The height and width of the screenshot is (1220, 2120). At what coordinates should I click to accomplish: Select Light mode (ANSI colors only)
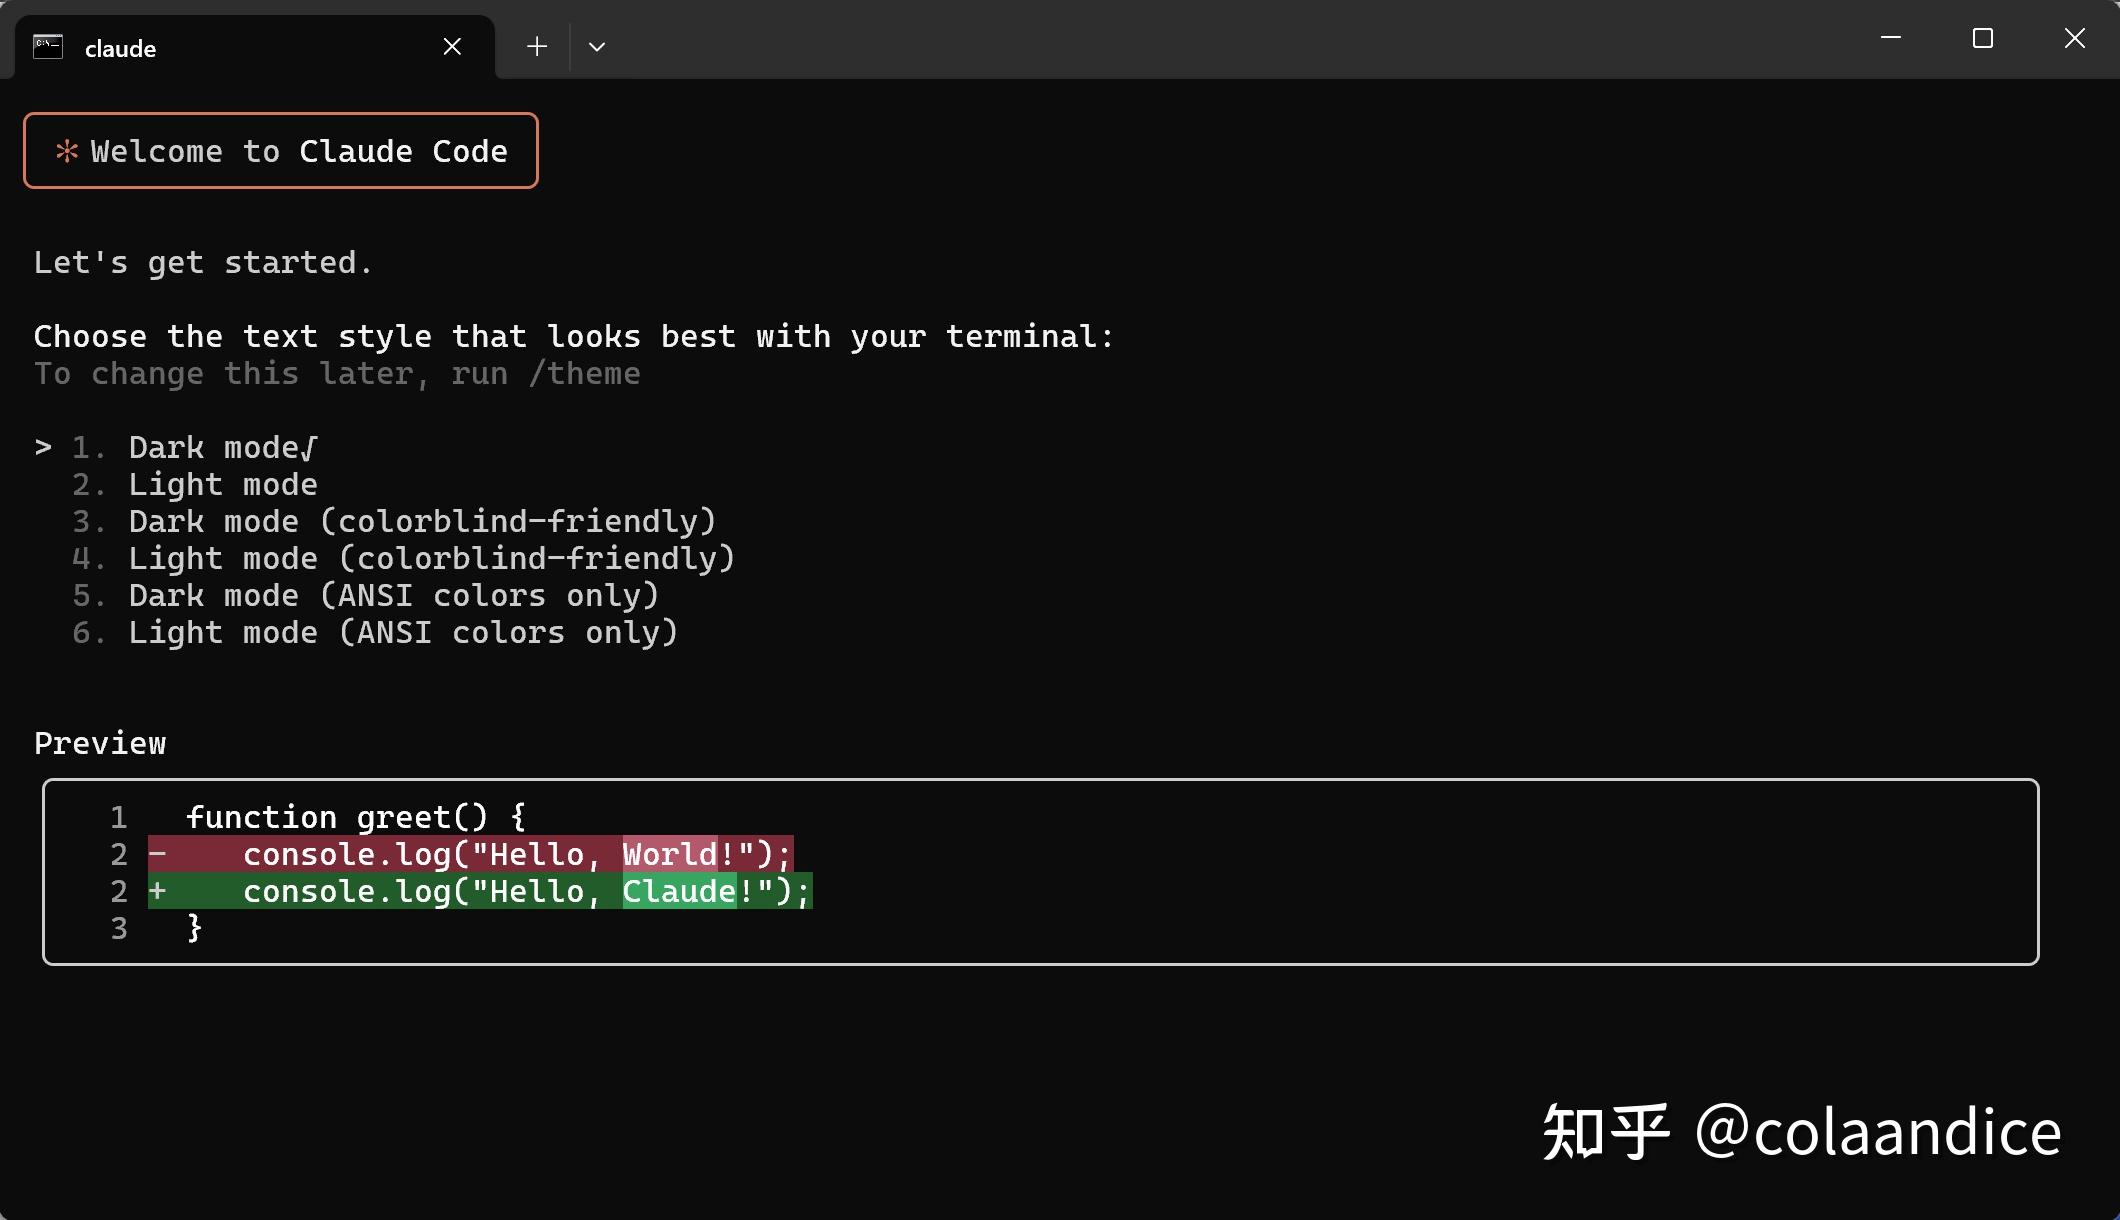(x=402, y=632)
